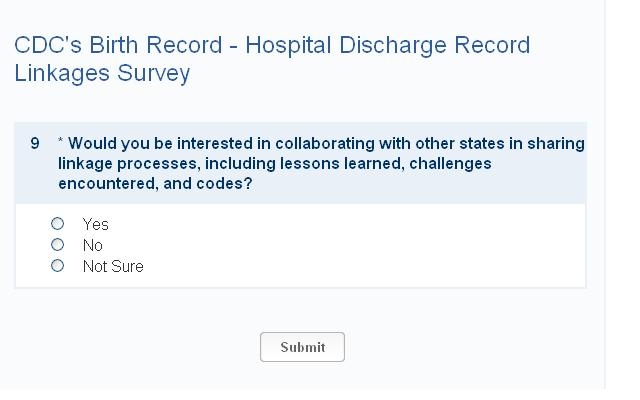Click the question number 9
Viewport: 640px width, 400px height.
(35, 143)
